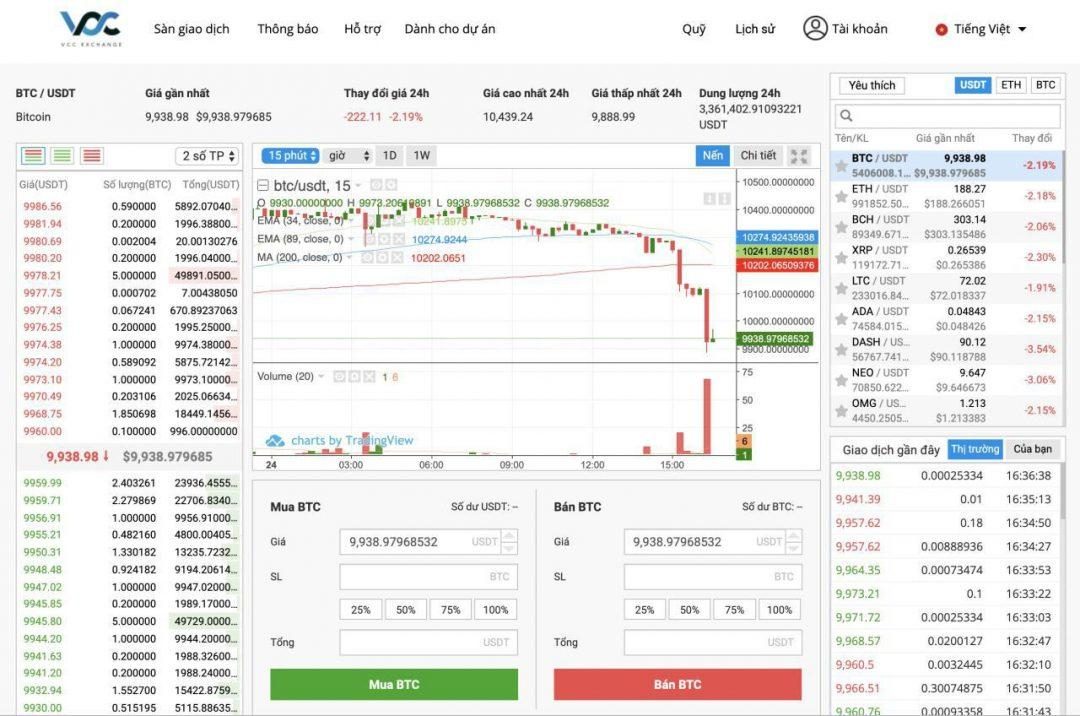This screenshot has height=716, width=1080.
Task: Click the VCC Exchange logo
Action: 91,29
